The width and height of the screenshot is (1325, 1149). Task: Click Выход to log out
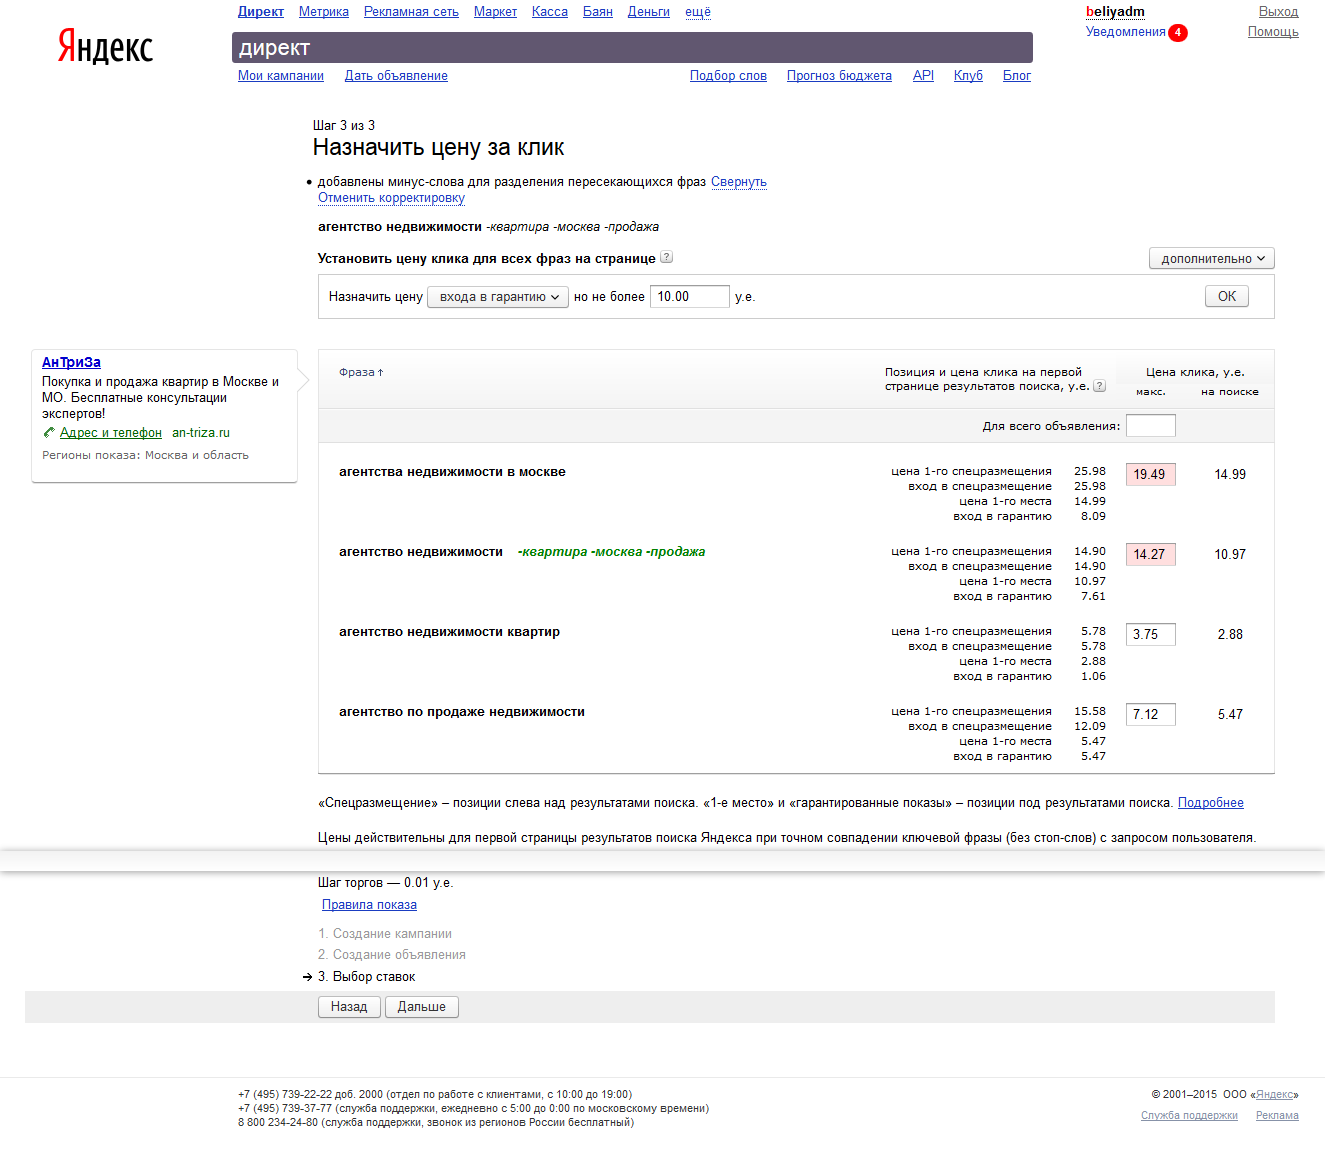(1278, 12)
